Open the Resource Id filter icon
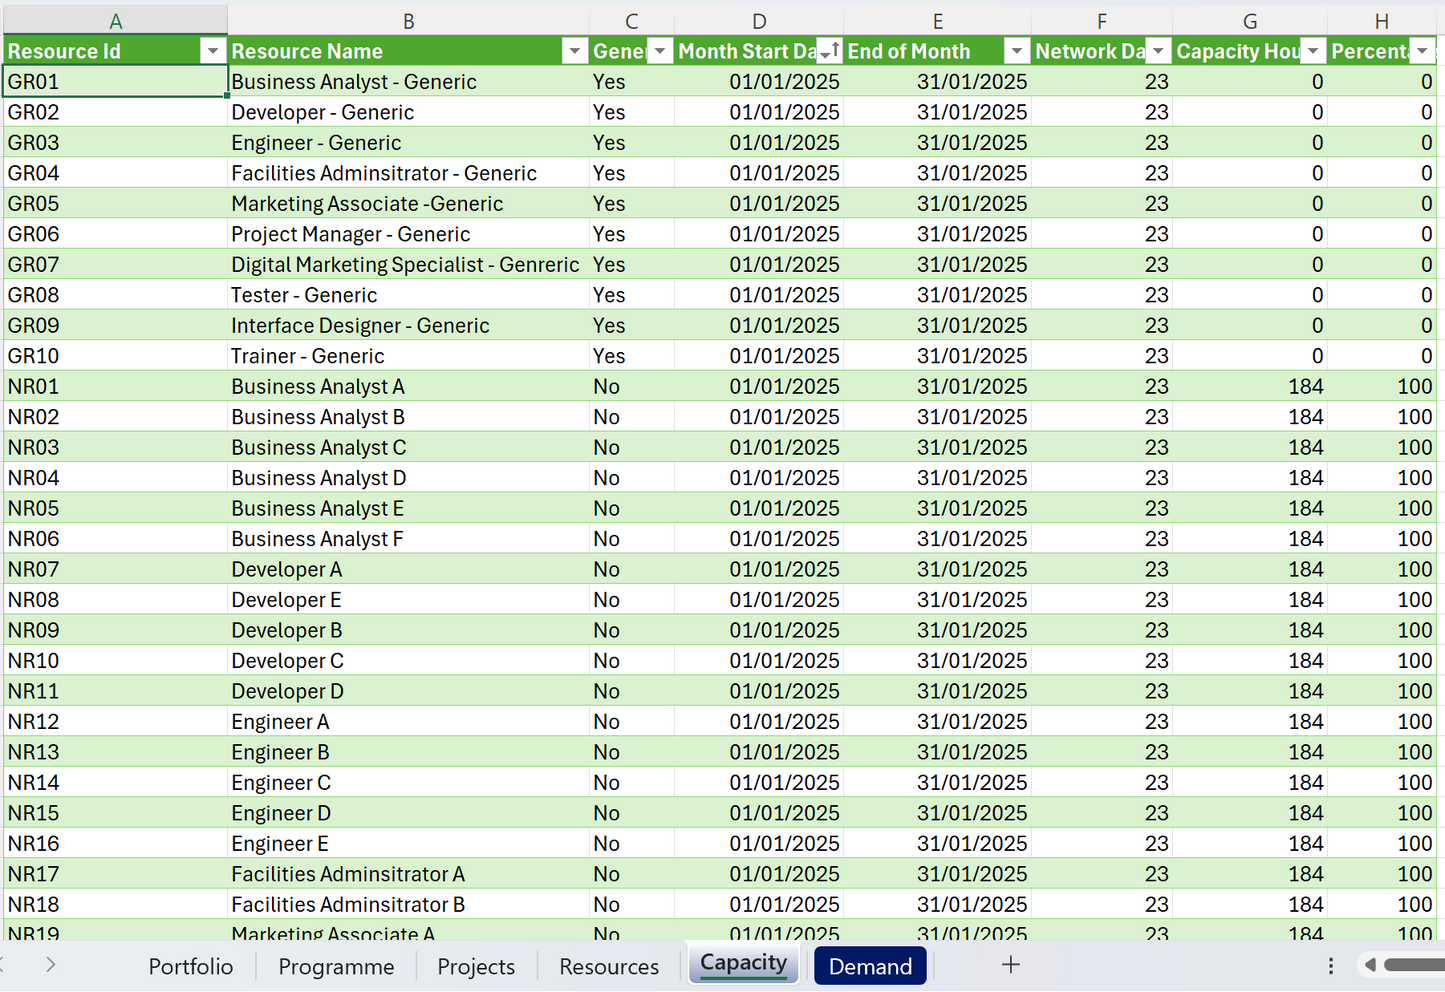 tap(213, 50)
